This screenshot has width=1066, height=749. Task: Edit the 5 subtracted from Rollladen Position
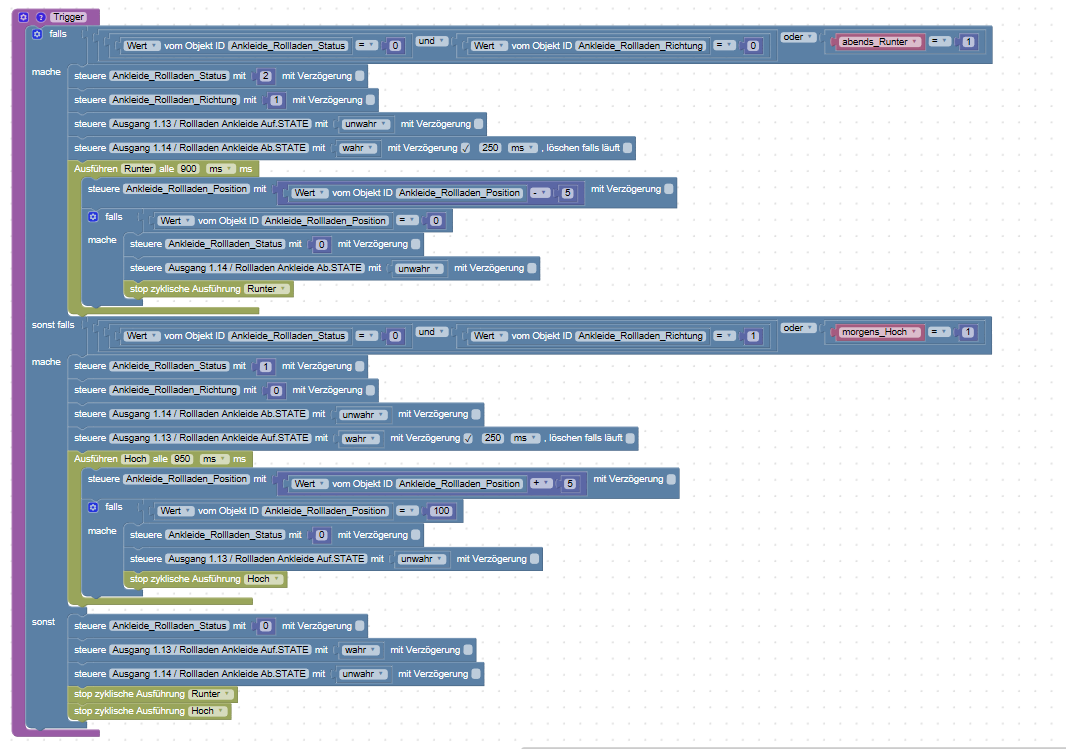click(568, 193)
